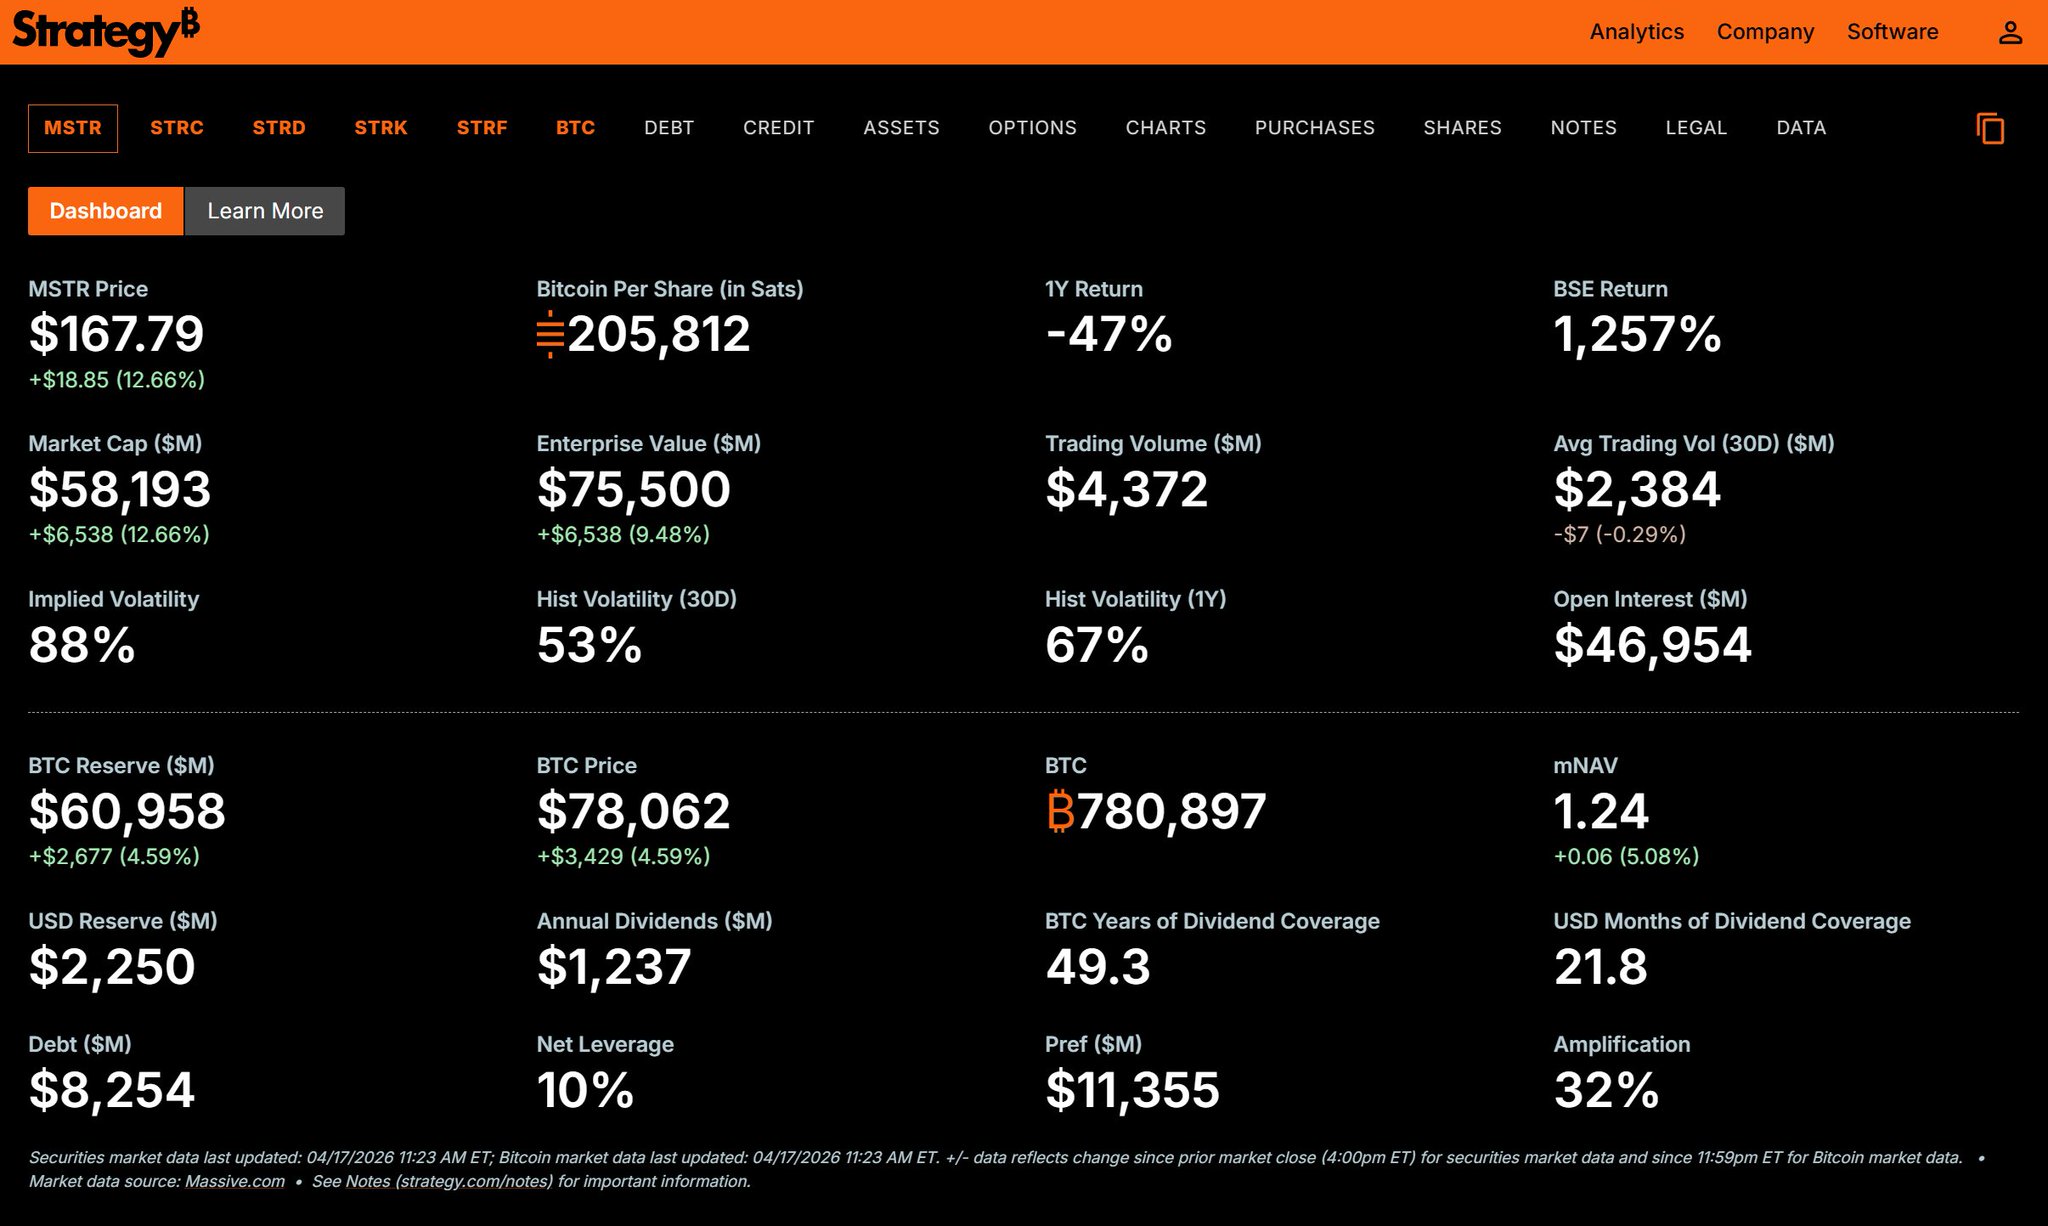Click the user account profile icon
This screenshot has height=1226, width=2048.
(x=2010, y=33)
